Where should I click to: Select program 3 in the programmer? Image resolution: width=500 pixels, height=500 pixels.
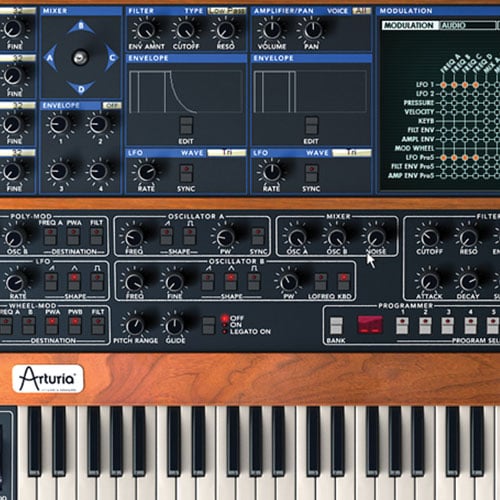448,326
